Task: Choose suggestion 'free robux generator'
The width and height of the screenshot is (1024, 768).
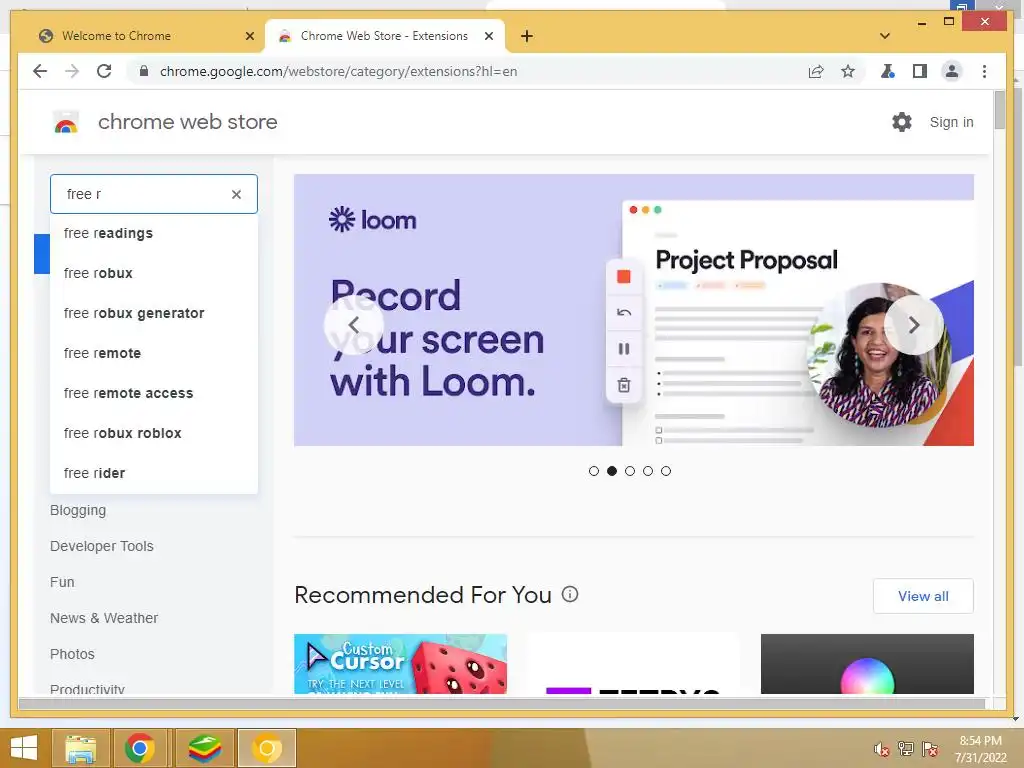Action: pos(153,313)
